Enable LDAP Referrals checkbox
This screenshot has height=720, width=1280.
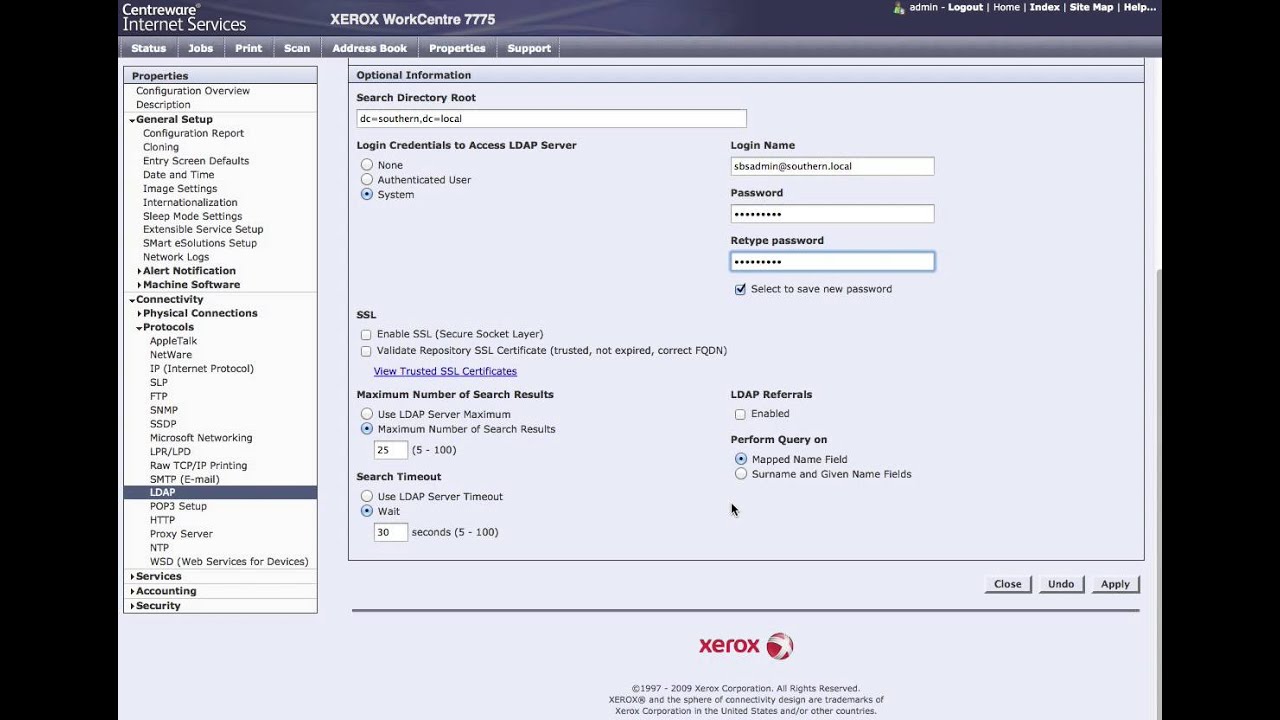point(740,414)
